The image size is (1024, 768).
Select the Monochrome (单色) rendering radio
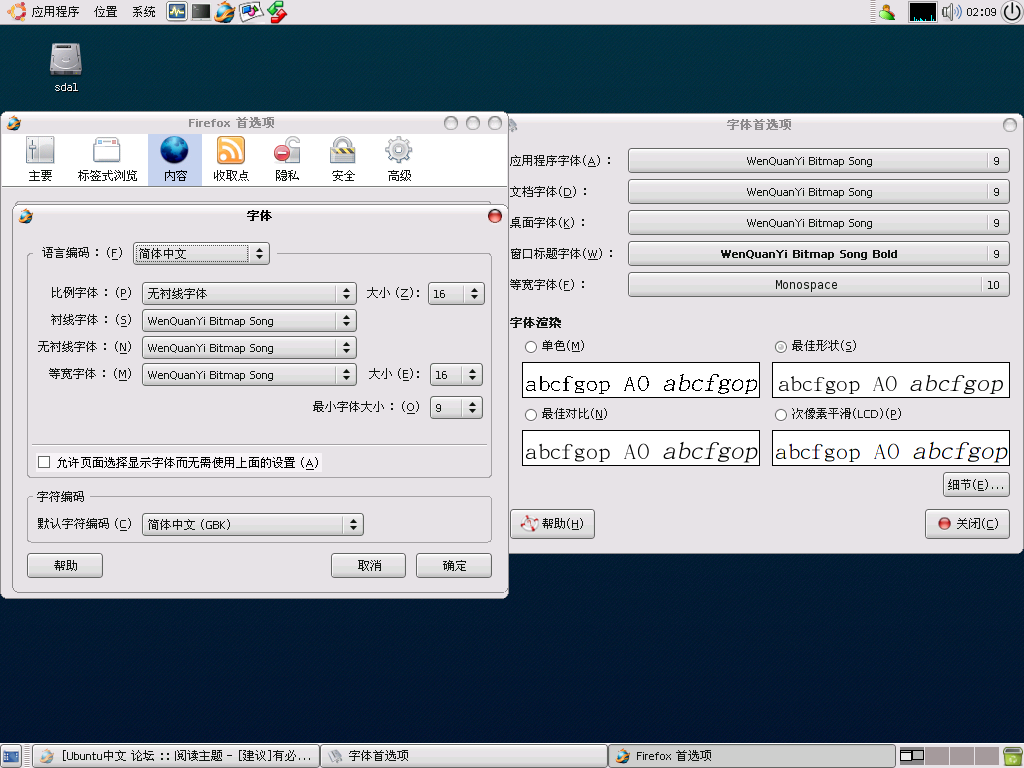[x=531, y=347]
